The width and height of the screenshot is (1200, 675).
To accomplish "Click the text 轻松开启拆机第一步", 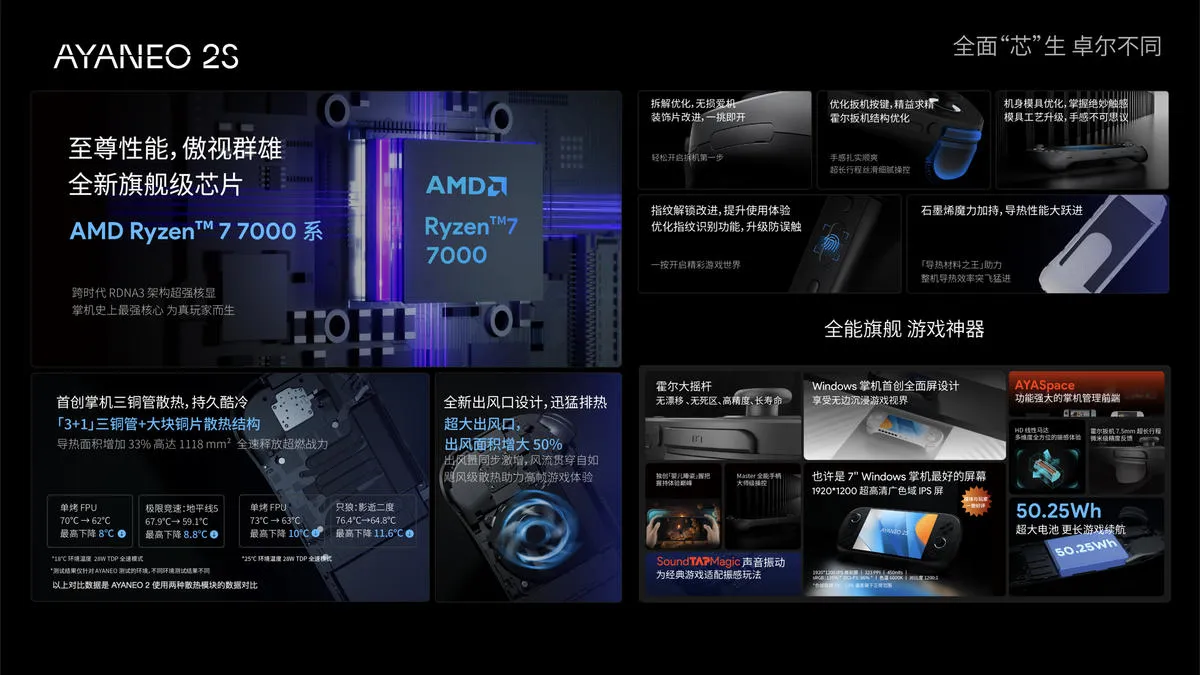I will coord(686,158).
